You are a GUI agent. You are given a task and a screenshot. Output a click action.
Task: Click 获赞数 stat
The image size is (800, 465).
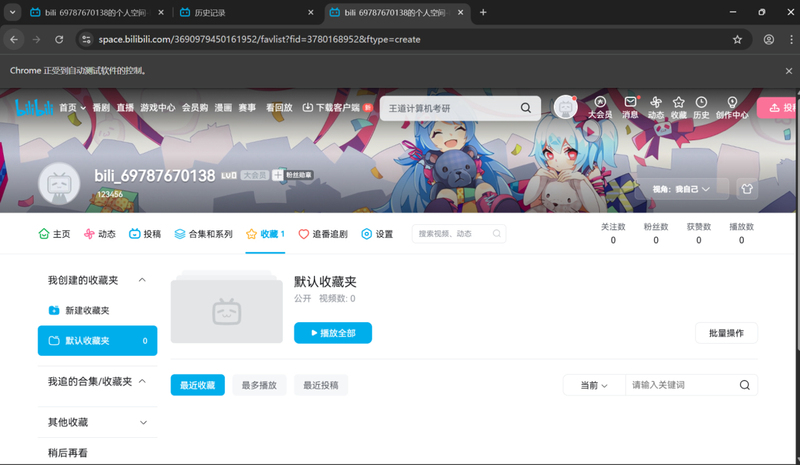tap(698, 233)
